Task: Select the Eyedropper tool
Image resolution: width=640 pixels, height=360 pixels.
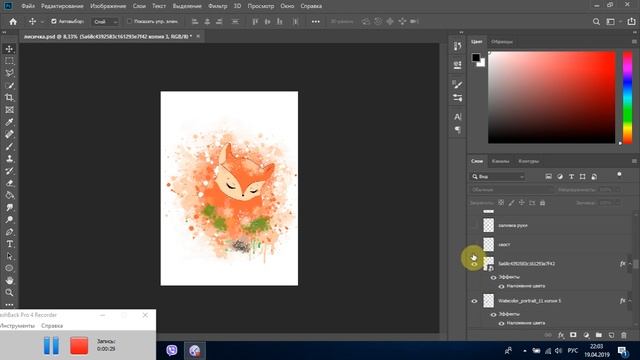Action: pyautogui.click(x=9, y=122)
